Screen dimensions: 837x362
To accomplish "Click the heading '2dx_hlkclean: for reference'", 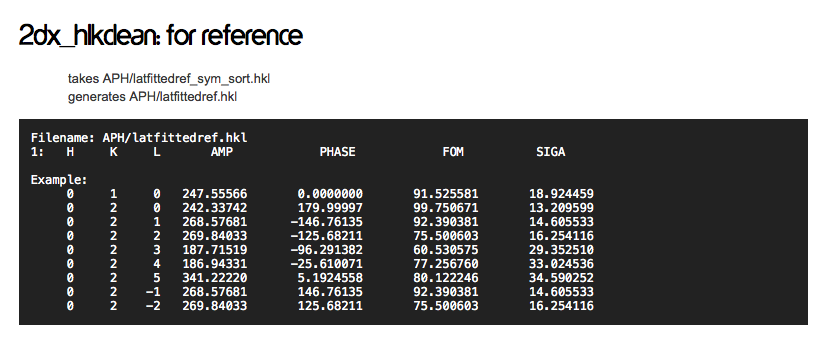I will tap(161, 36).
